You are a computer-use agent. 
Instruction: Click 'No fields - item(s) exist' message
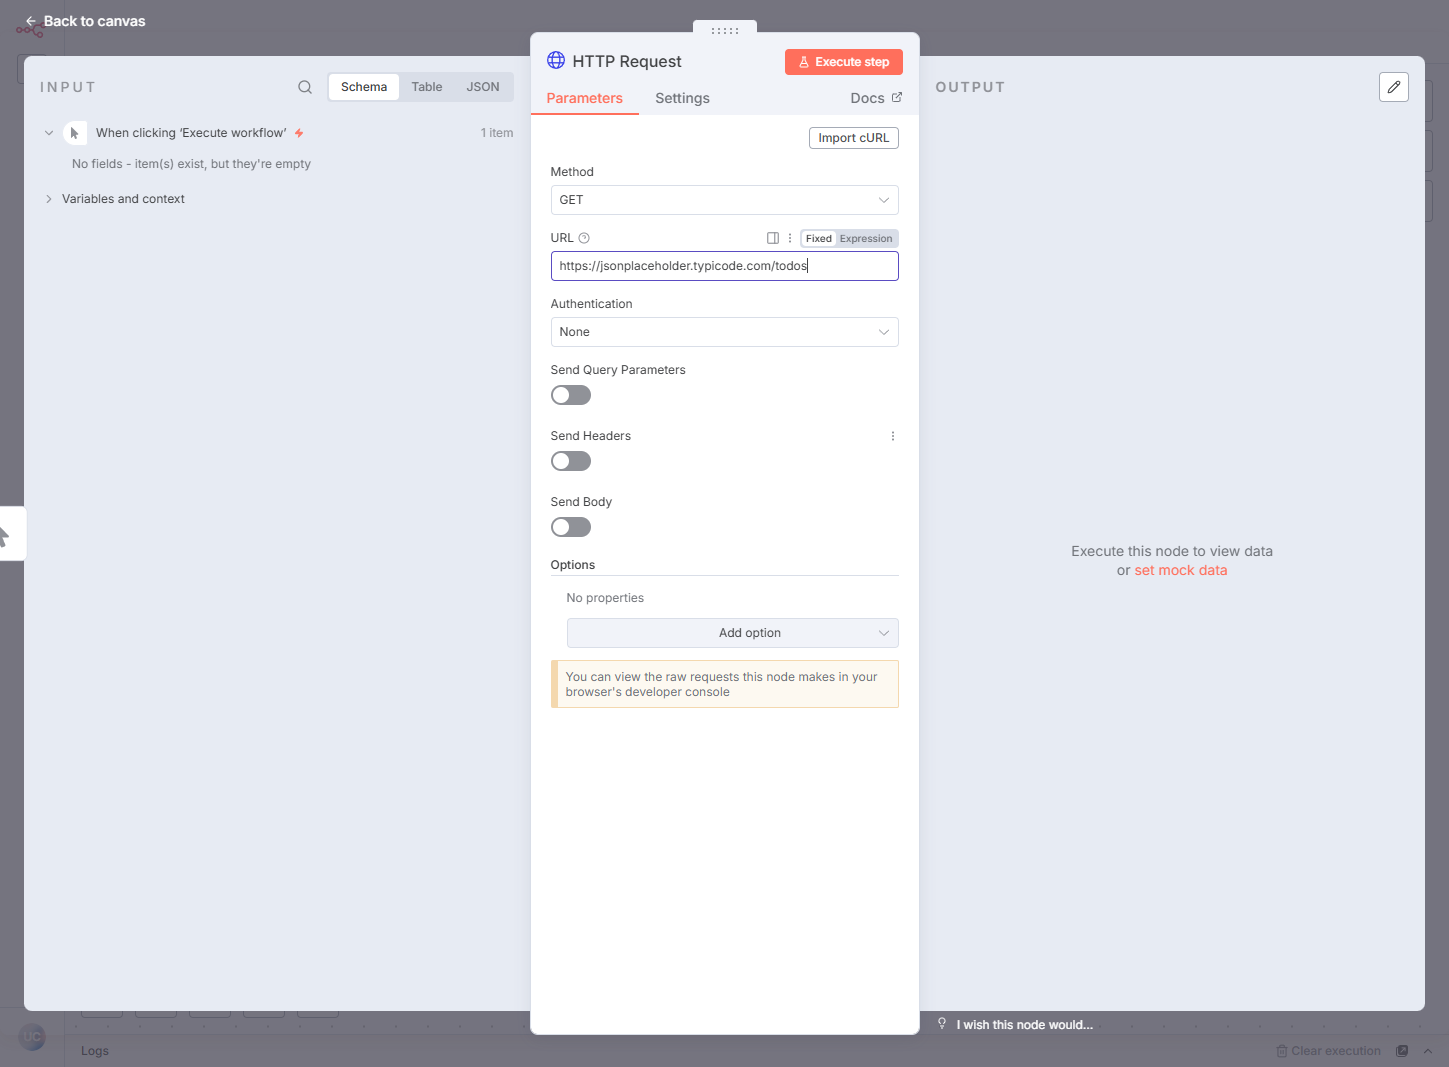191,164
